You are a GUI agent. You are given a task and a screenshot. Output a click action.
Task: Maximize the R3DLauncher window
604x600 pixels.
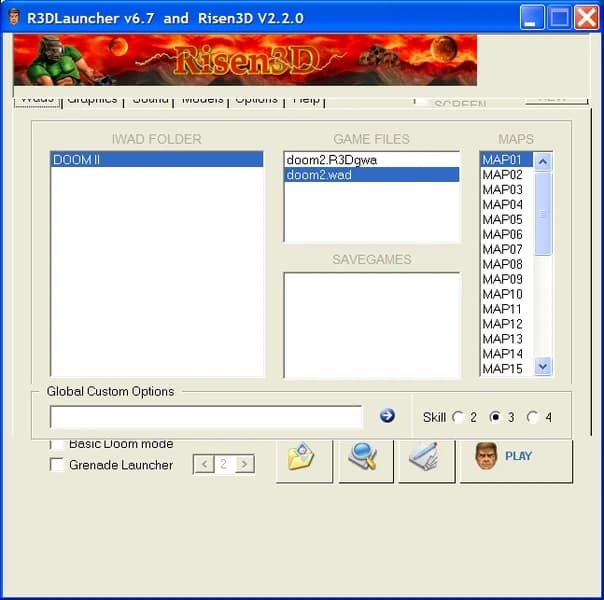[x=559, y=17]
